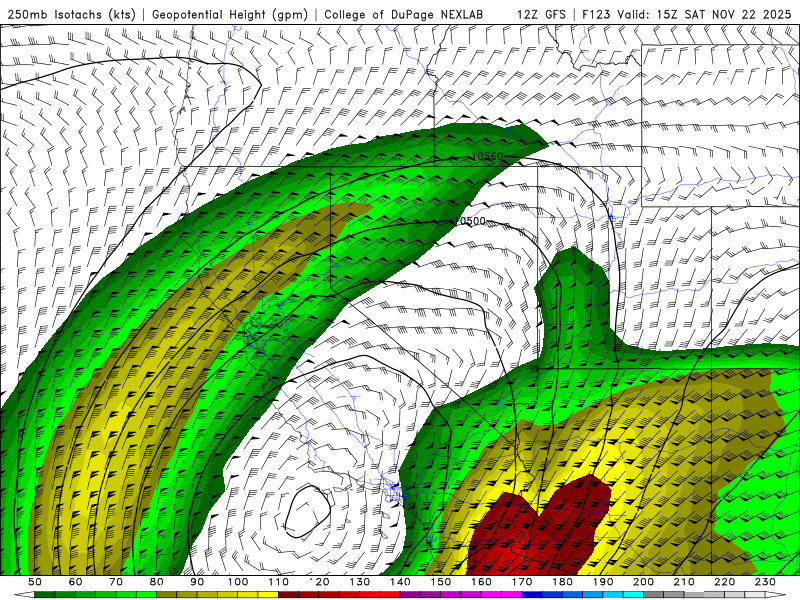Viewport: 800px width, 600px height.
Task: Click the 210 value on the color scale
Action: click(684, 582)
